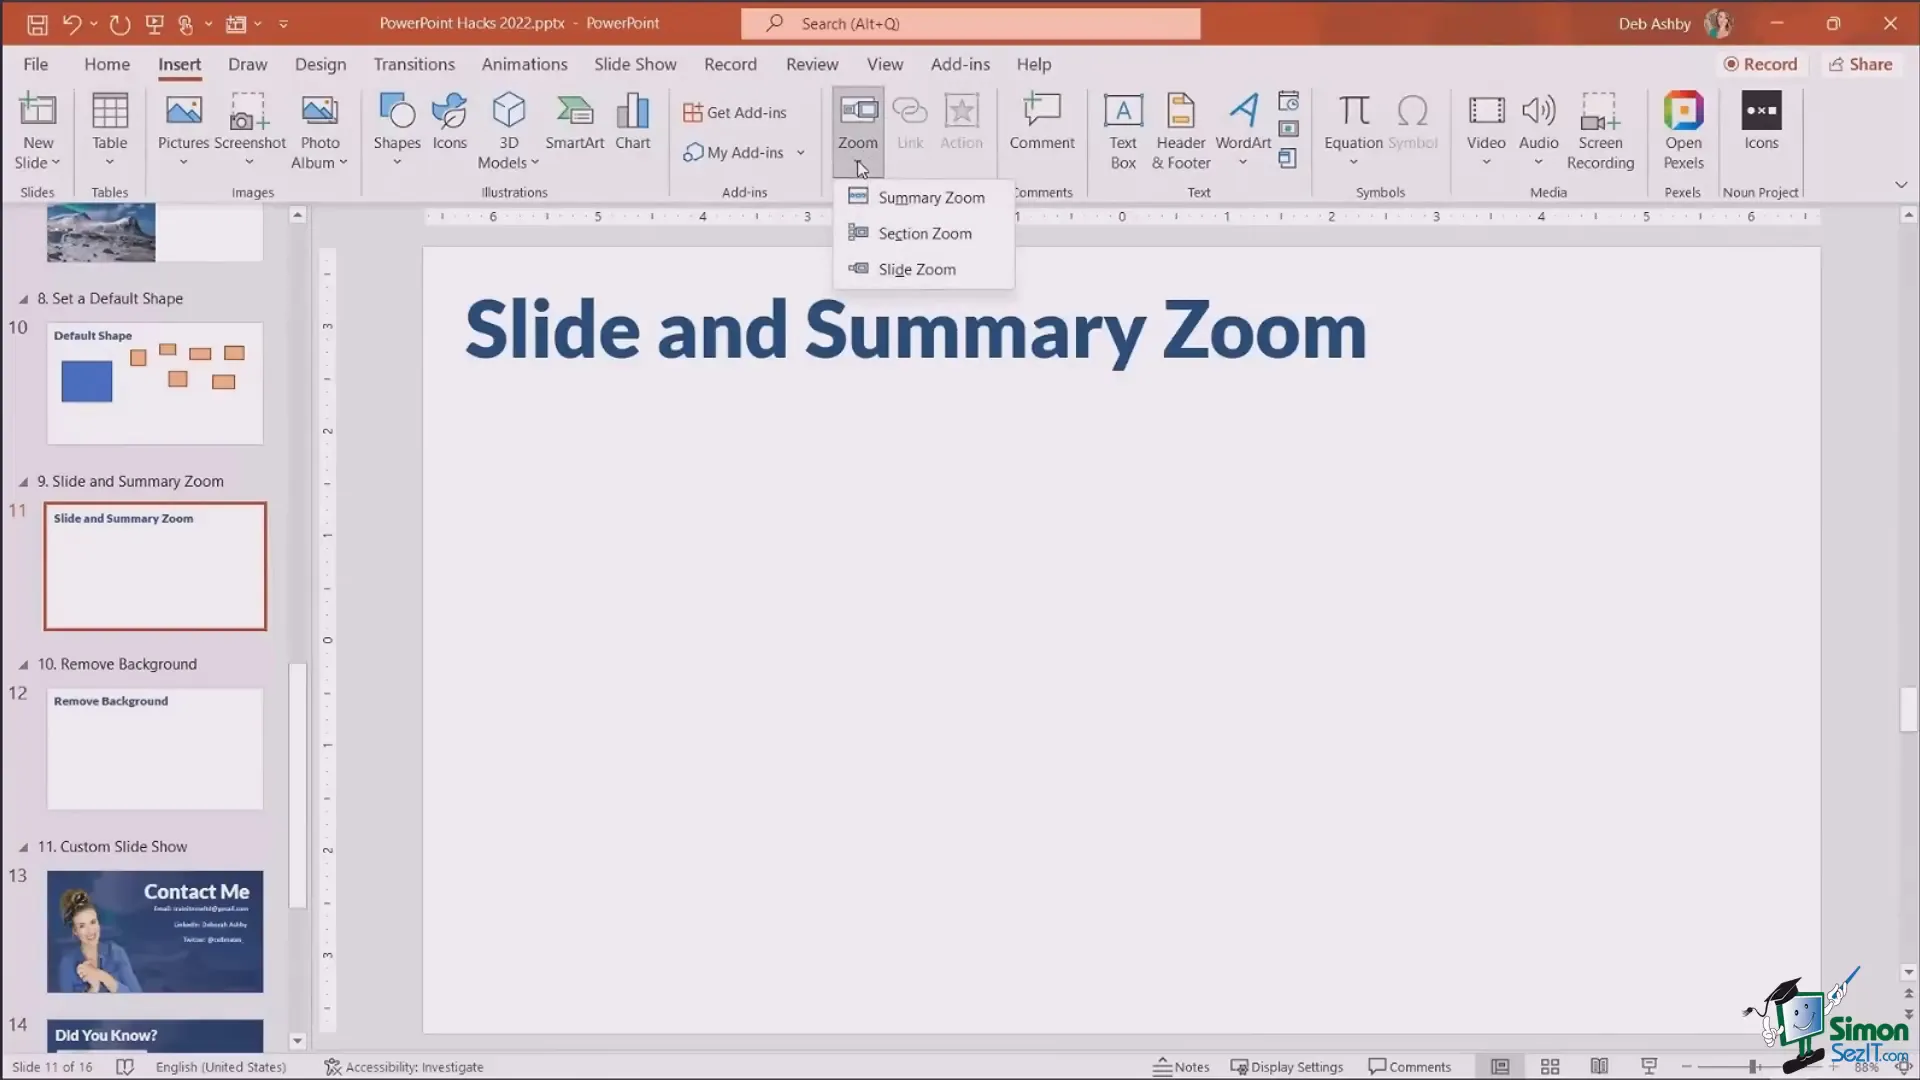Select slide 12 Remove Background thumbnail

point(155,749)
